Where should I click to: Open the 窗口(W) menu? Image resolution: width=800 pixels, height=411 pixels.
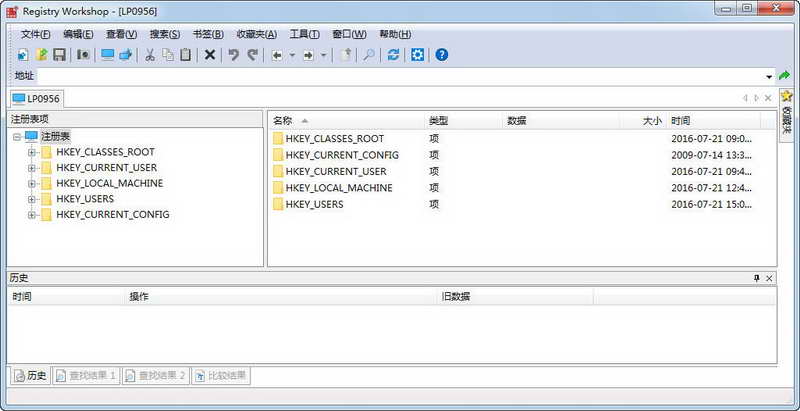pos(349,34)
